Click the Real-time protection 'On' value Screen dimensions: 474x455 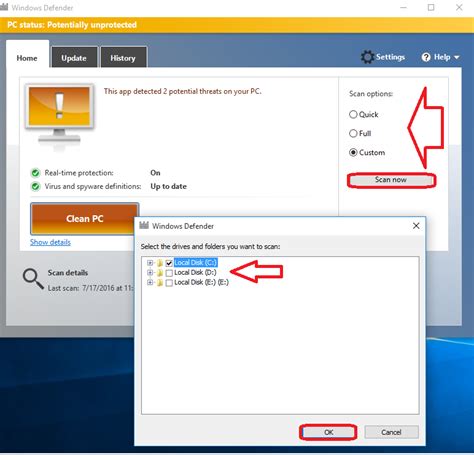pyautogui.click(x=155, y=173)
